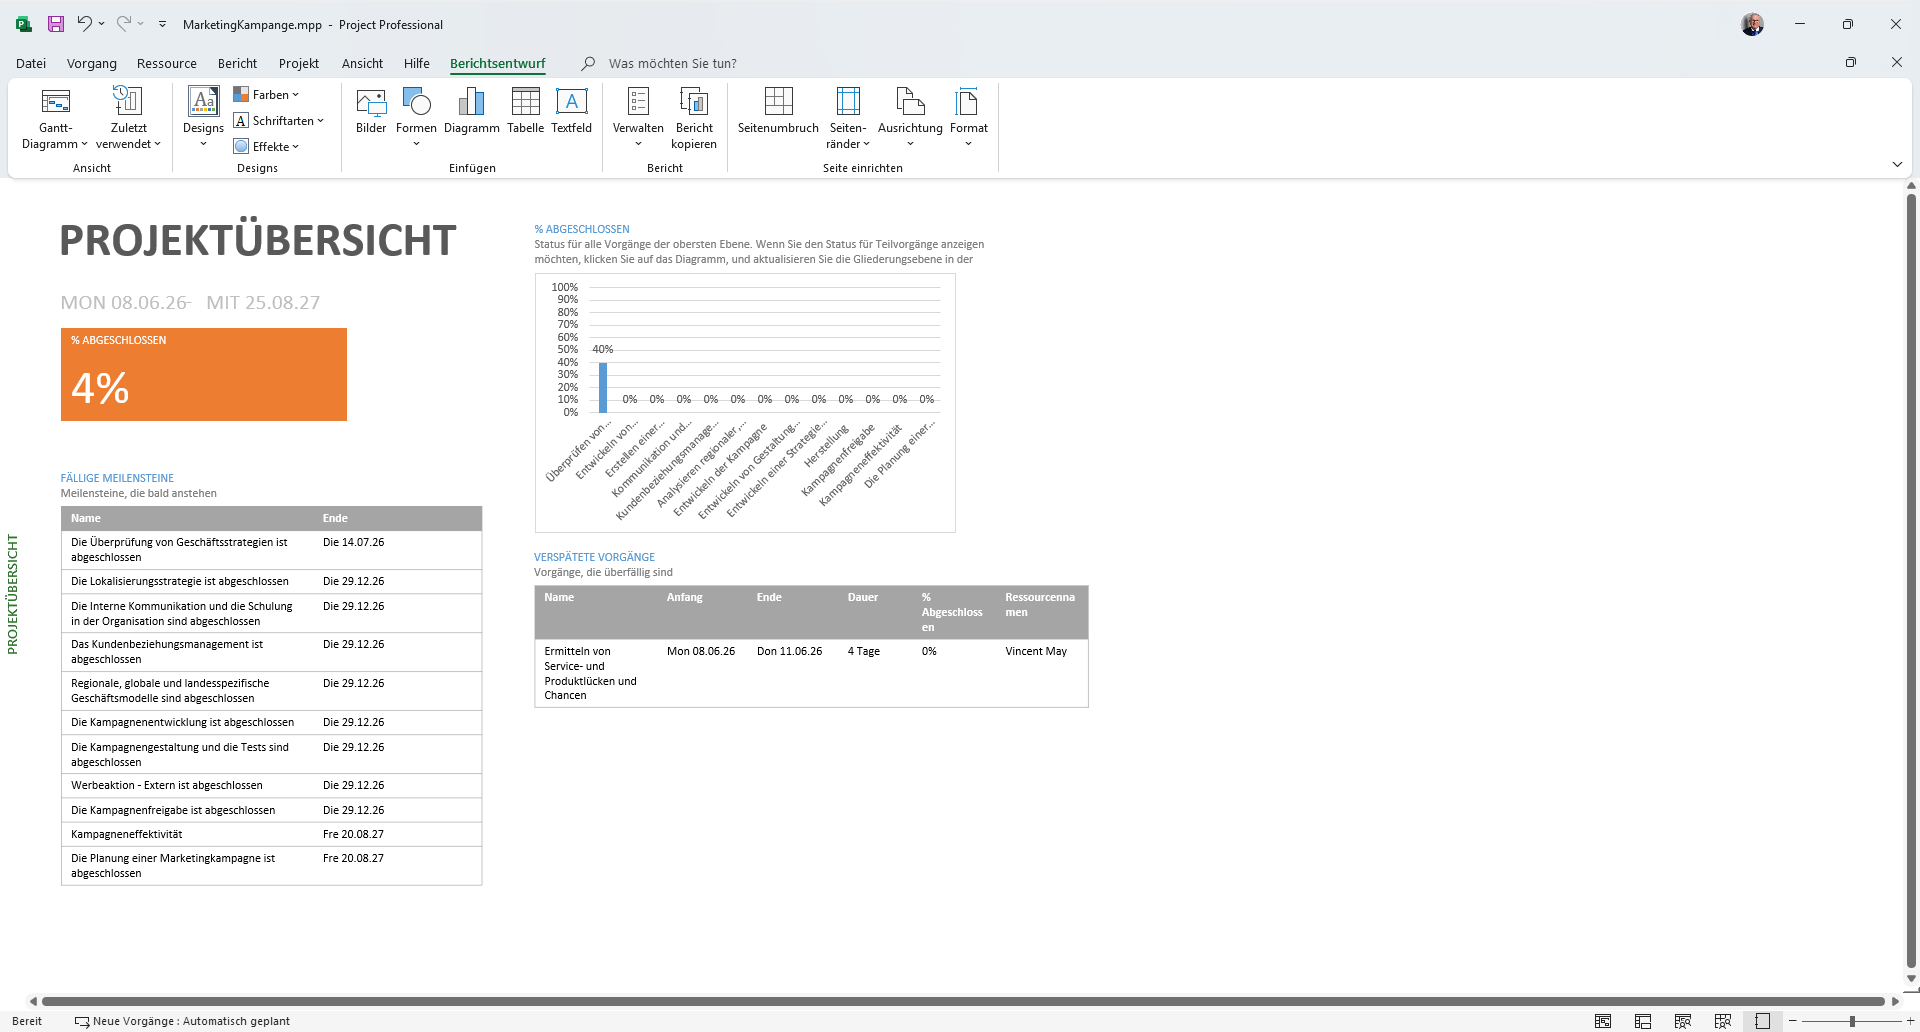The height and width of the screenshot is (1032, 1920).
Task: Expand the Schriftarten dropdown
Action: pyautogui.click(x=279, y=120)
